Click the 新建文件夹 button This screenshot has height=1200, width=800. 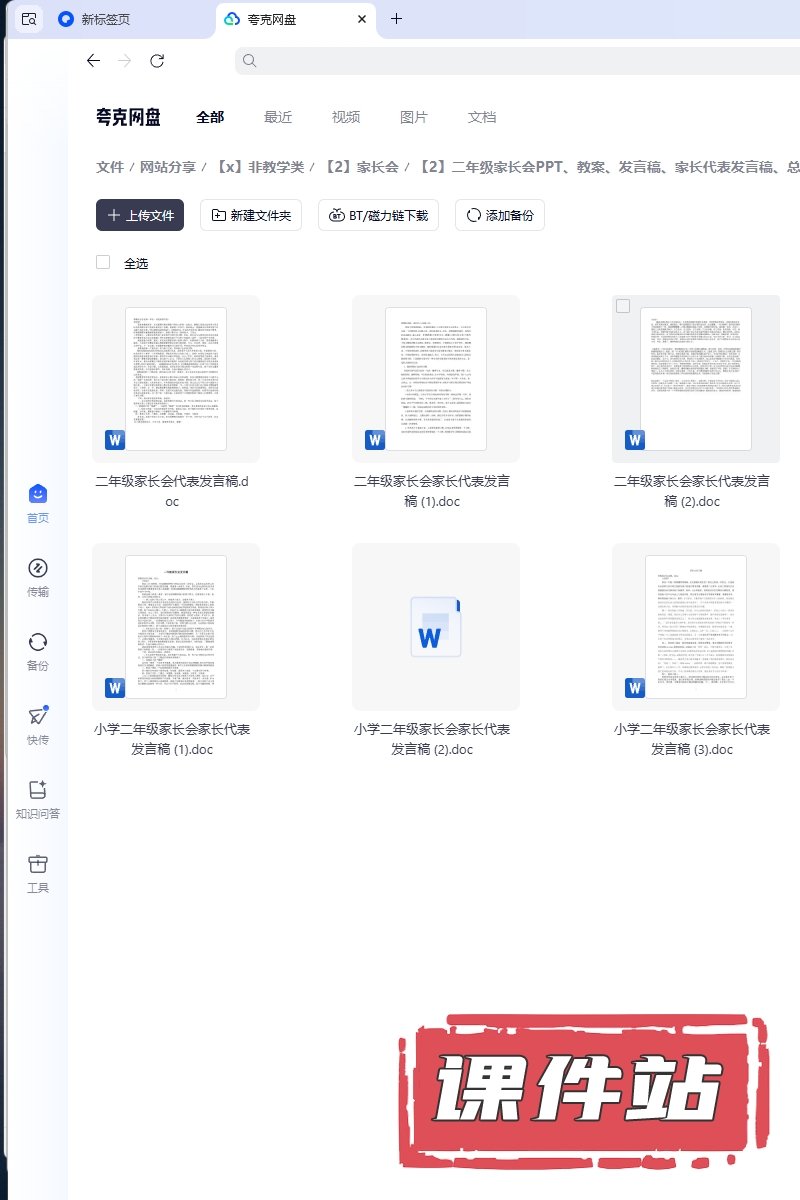[x=252, y=215]
